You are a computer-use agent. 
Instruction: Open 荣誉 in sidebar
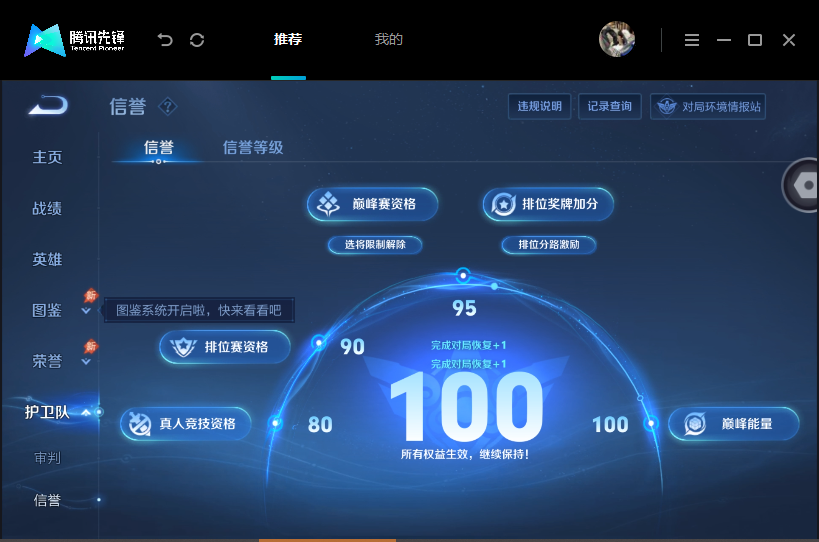47,361
